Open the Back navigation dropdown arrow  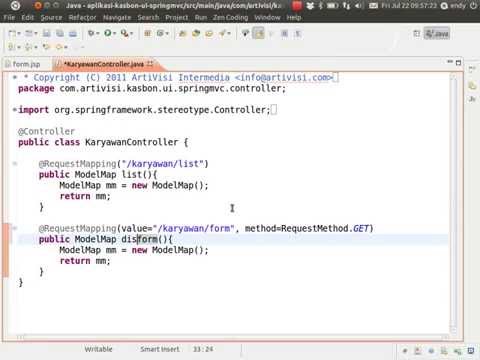pos(66,47)
